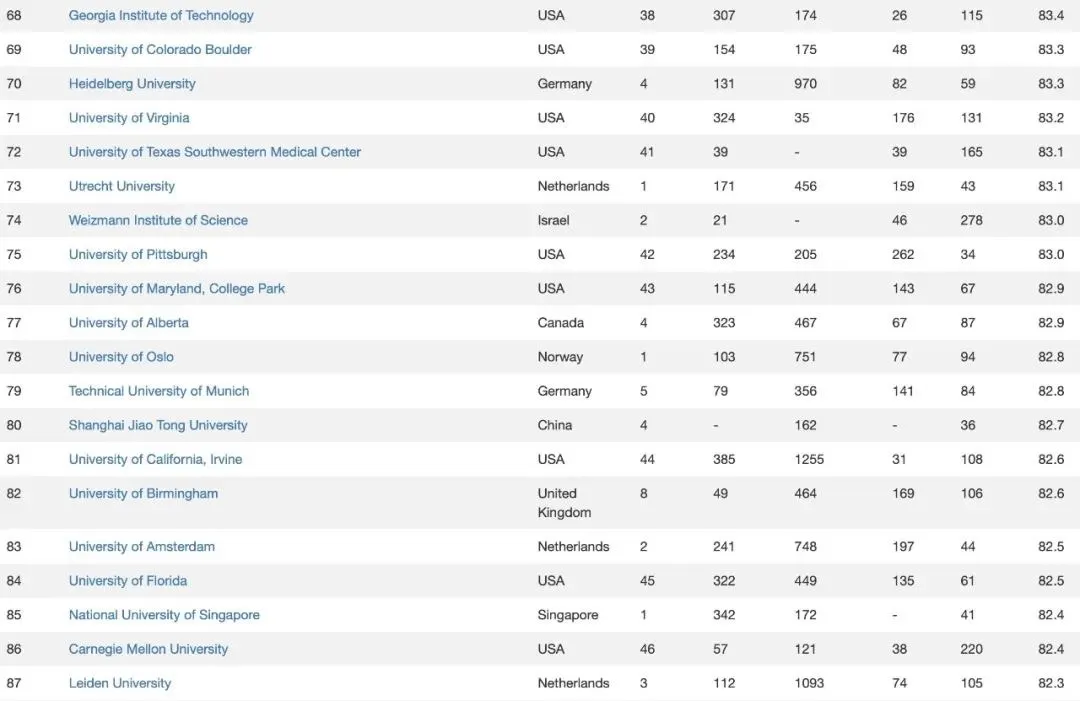Open the Carnegie Mellon University link
1080x701 pixels.
click(x=148, y=649)
